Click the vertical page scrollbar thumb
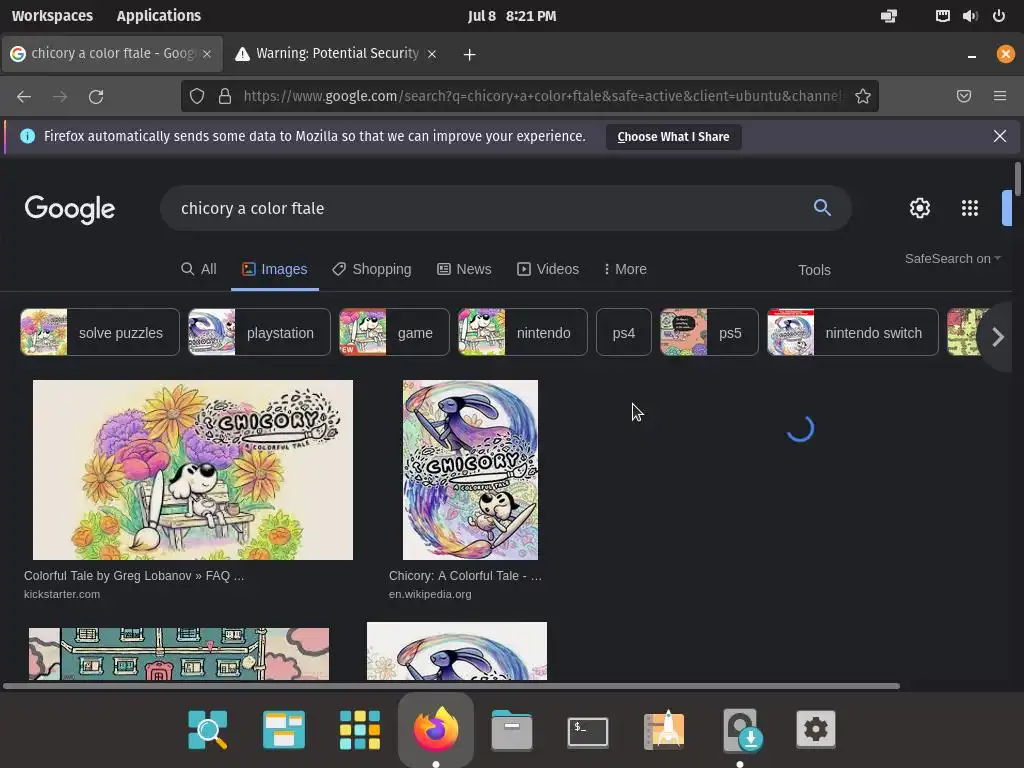Viewport: 1024px width, 768px height. [x=1017, y=177]
